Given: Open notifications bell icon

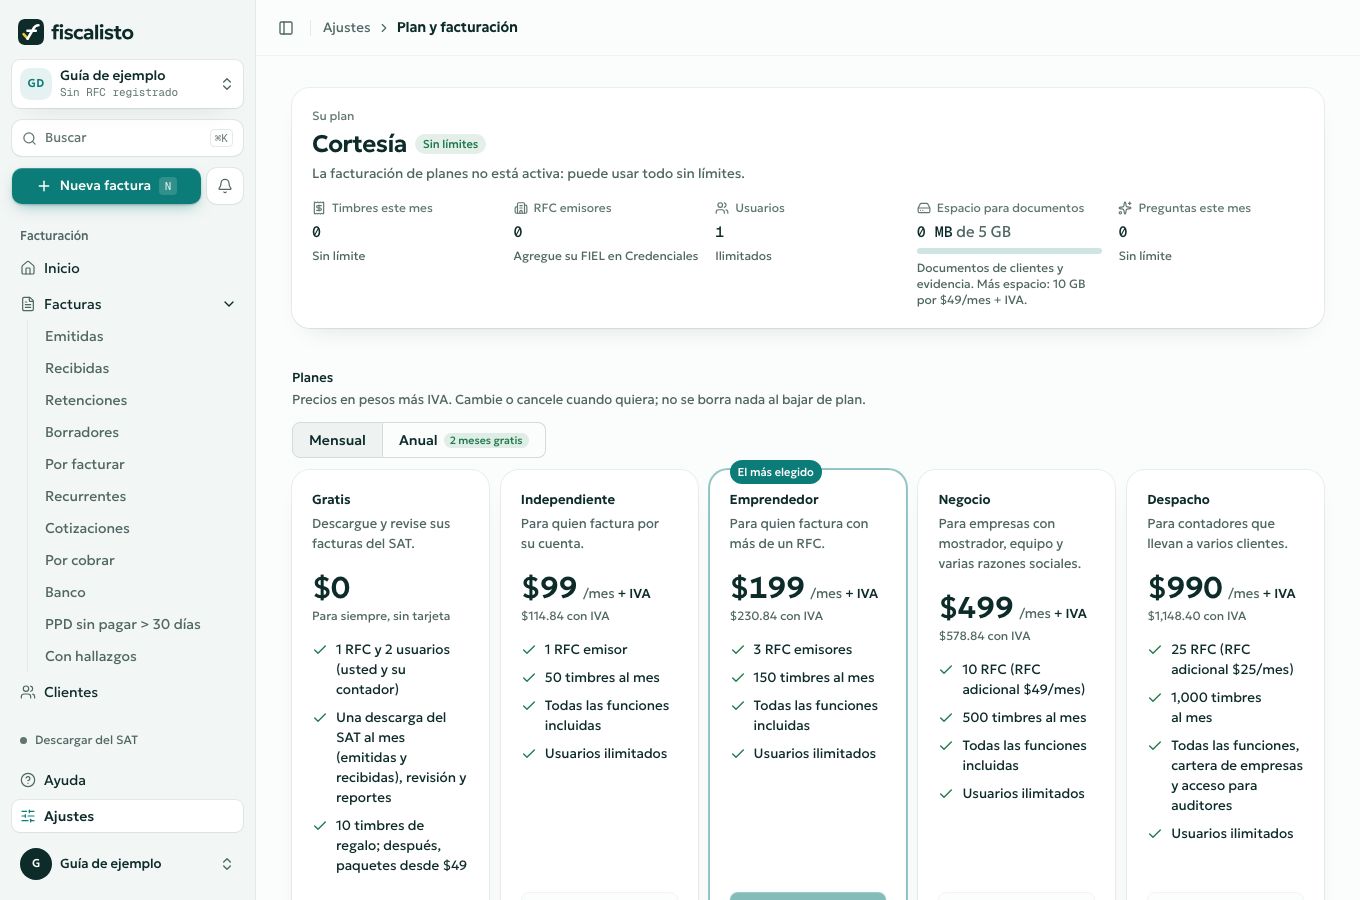Looking at the screenshot, I should [225, 186].
